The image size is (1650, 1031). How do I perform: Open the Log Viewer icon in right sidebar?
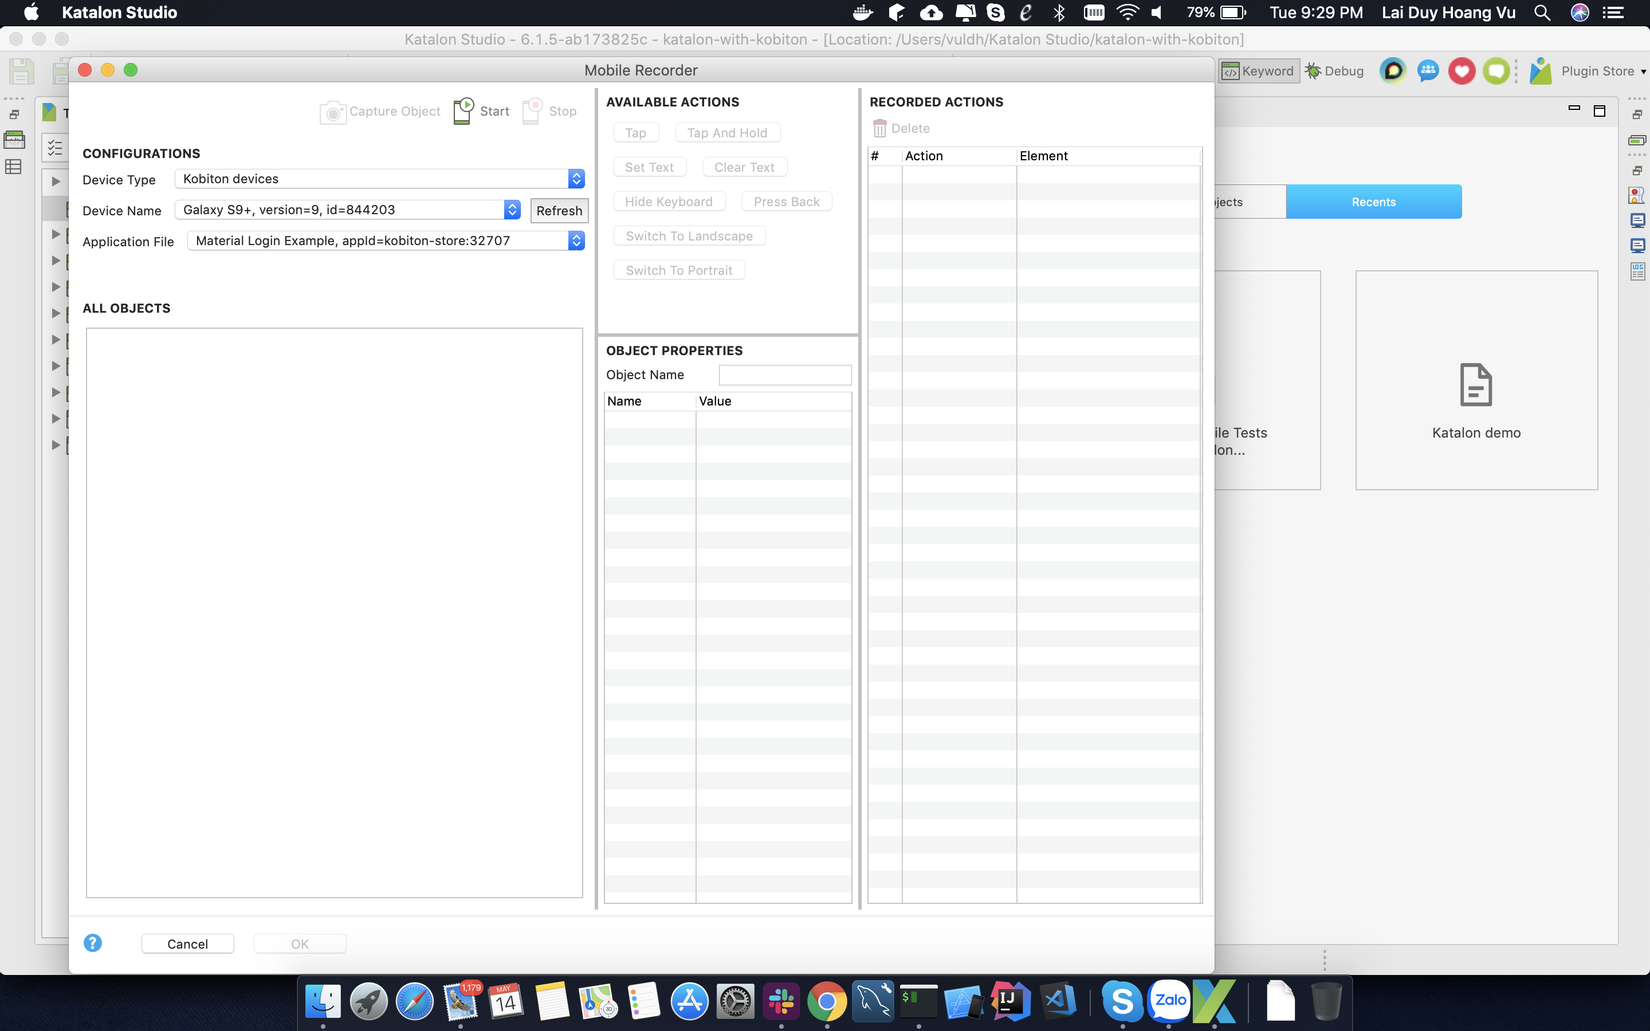pos(1637,271)
